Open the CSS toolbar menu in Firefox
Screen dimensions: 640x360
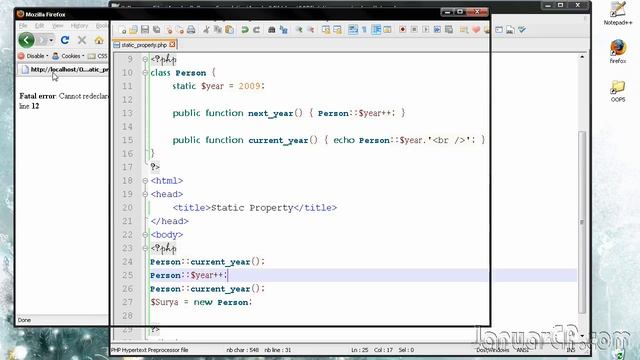[x=98, y=56]
